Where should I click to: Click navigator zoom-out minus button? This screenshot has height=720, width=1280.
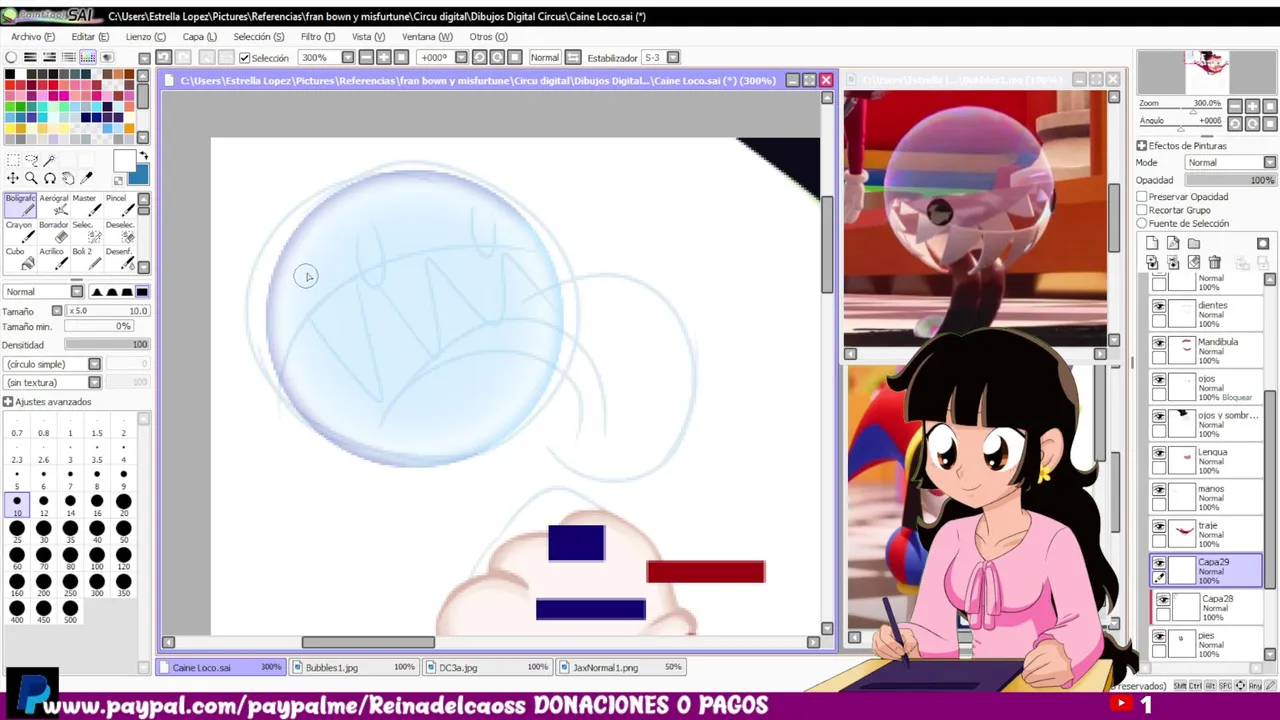click(x=1235, y=106)
